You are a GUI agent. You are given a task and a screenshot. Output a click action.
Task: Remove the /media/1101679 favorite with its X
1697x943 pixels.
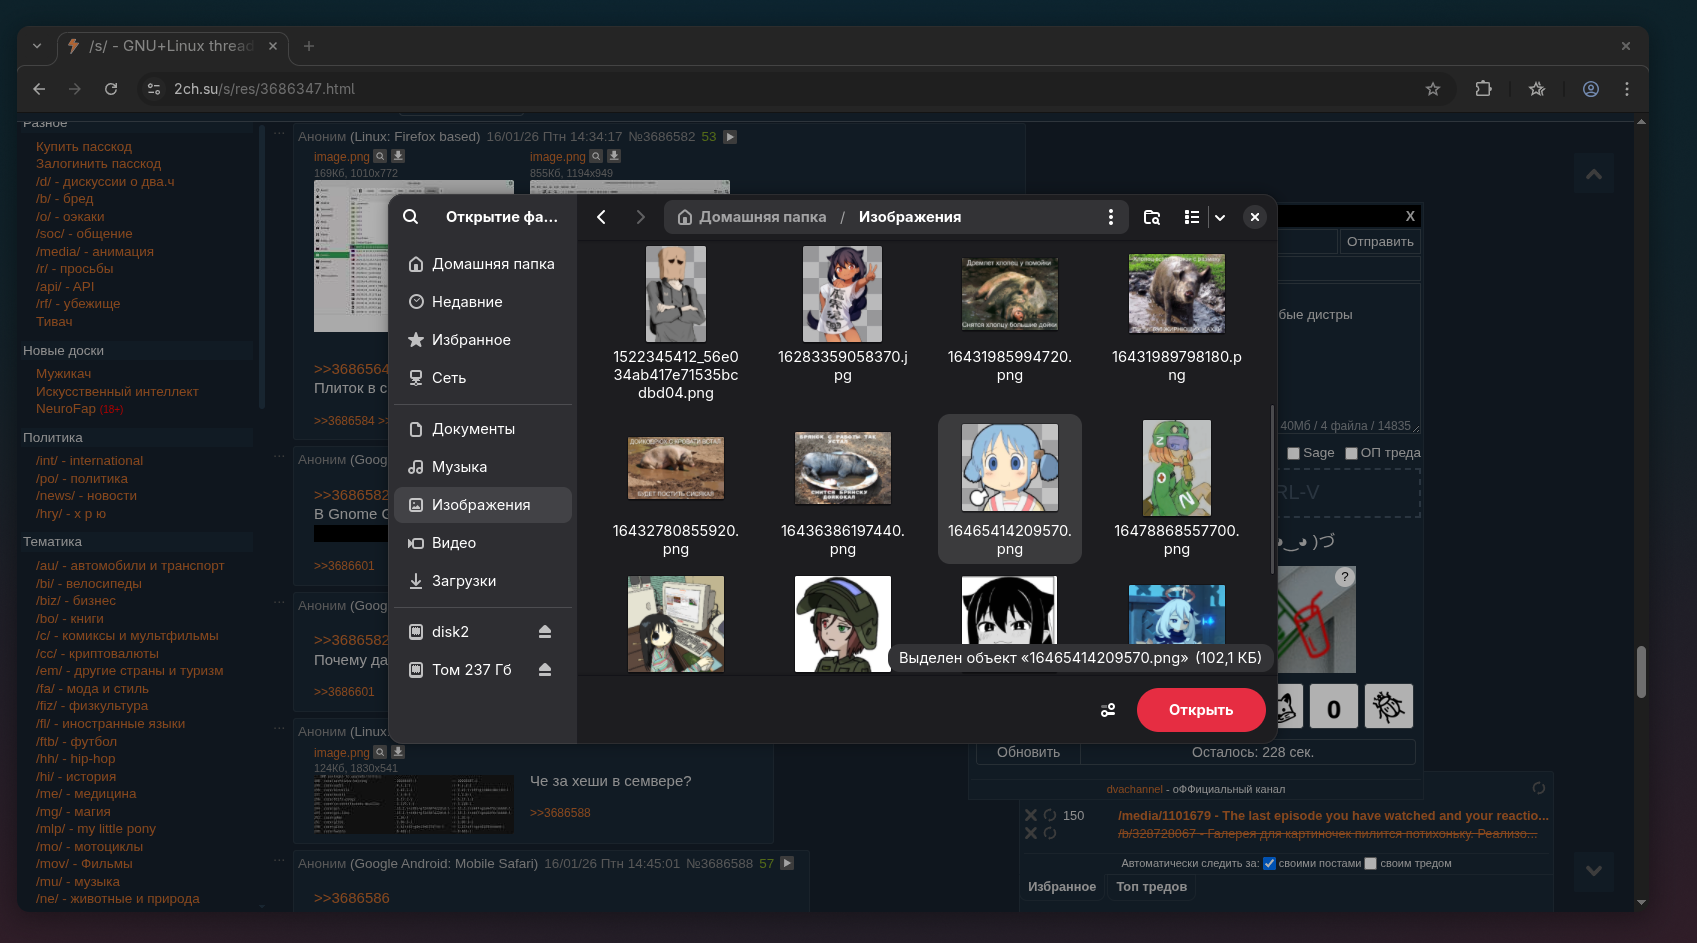[x=1031, y=815]
